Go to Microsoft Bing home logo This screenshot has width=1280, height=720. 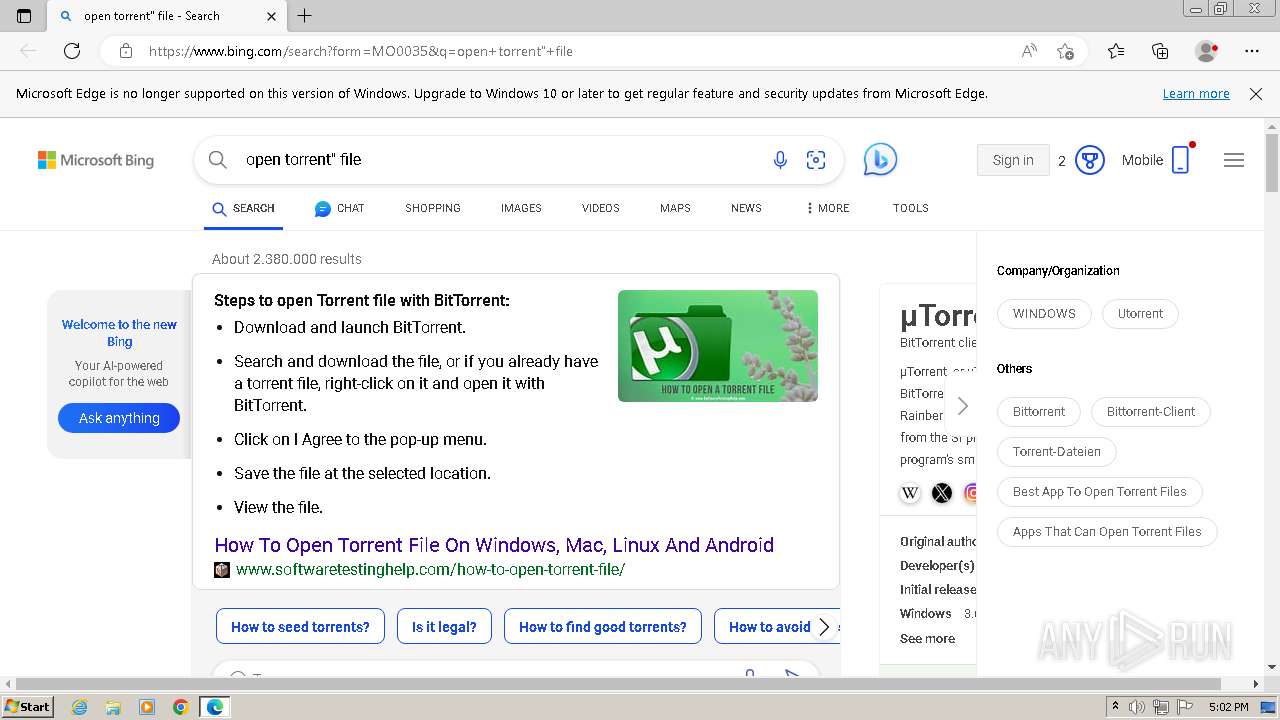(96, 160)
